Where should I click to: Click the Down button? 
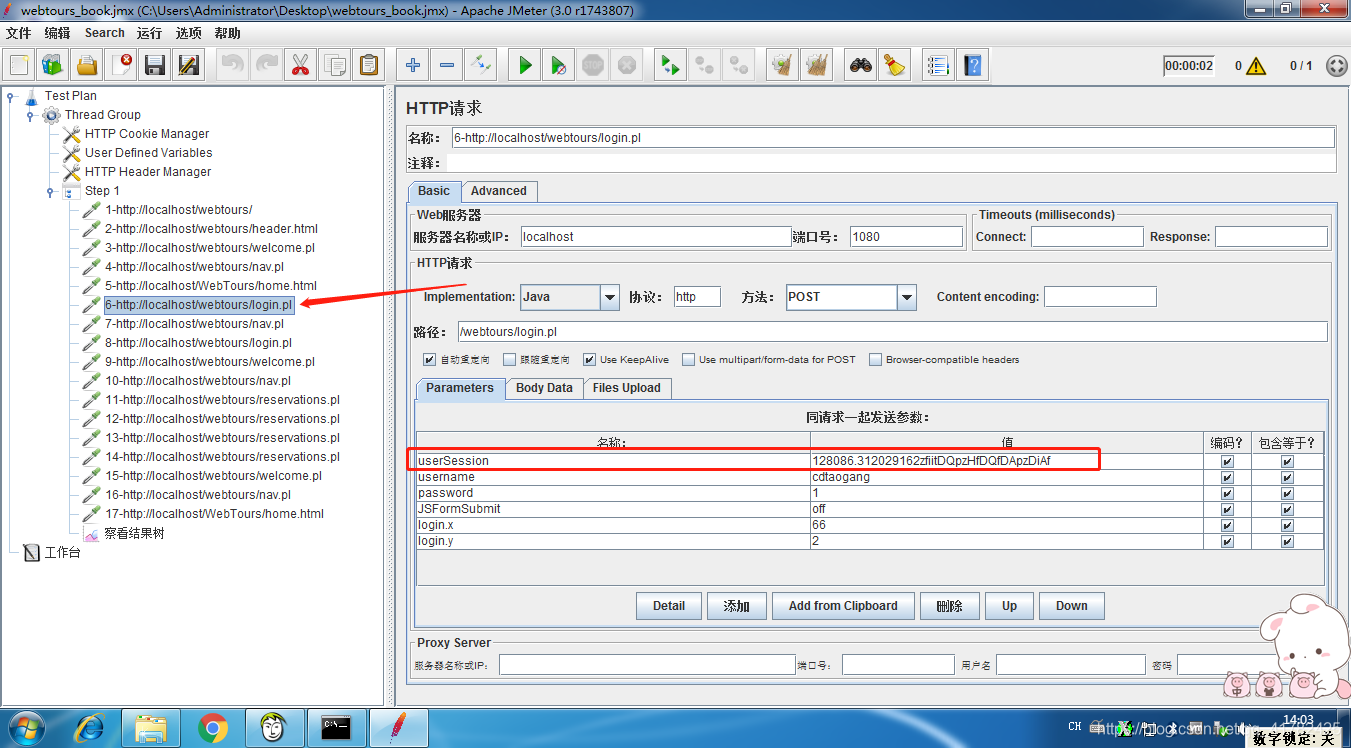1071,606
